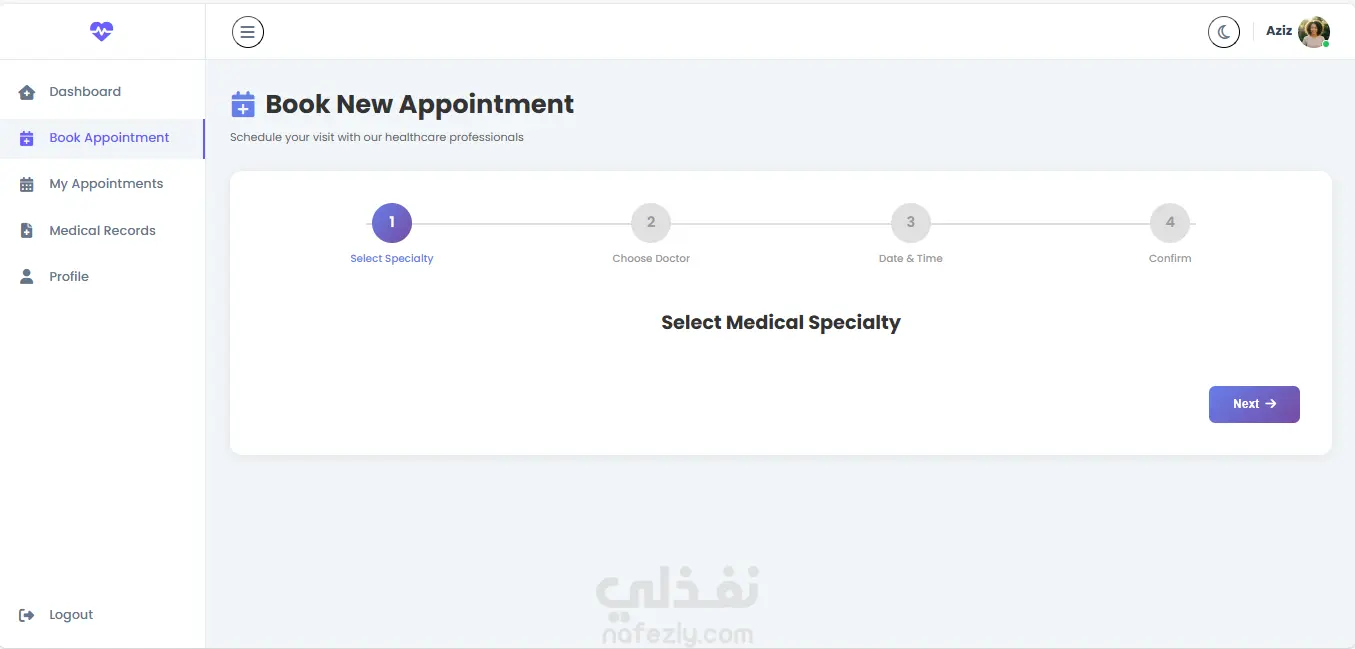This screenshot has width=1355, height=649.
Task: Go to My Appointments page
Action: pyautogui.click(x=106, y=184)
